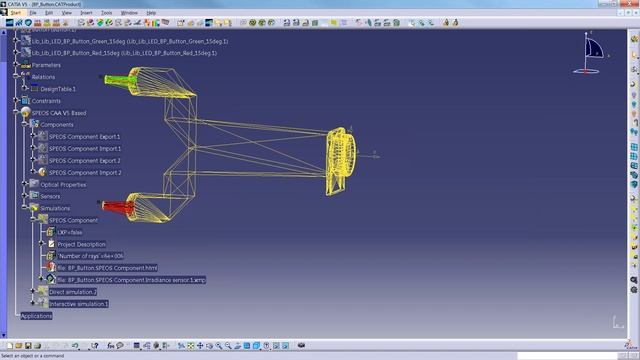The width and height of the screenshot is (640, 360).
Task: Select the Applications tree node
Action: point(36,316)
